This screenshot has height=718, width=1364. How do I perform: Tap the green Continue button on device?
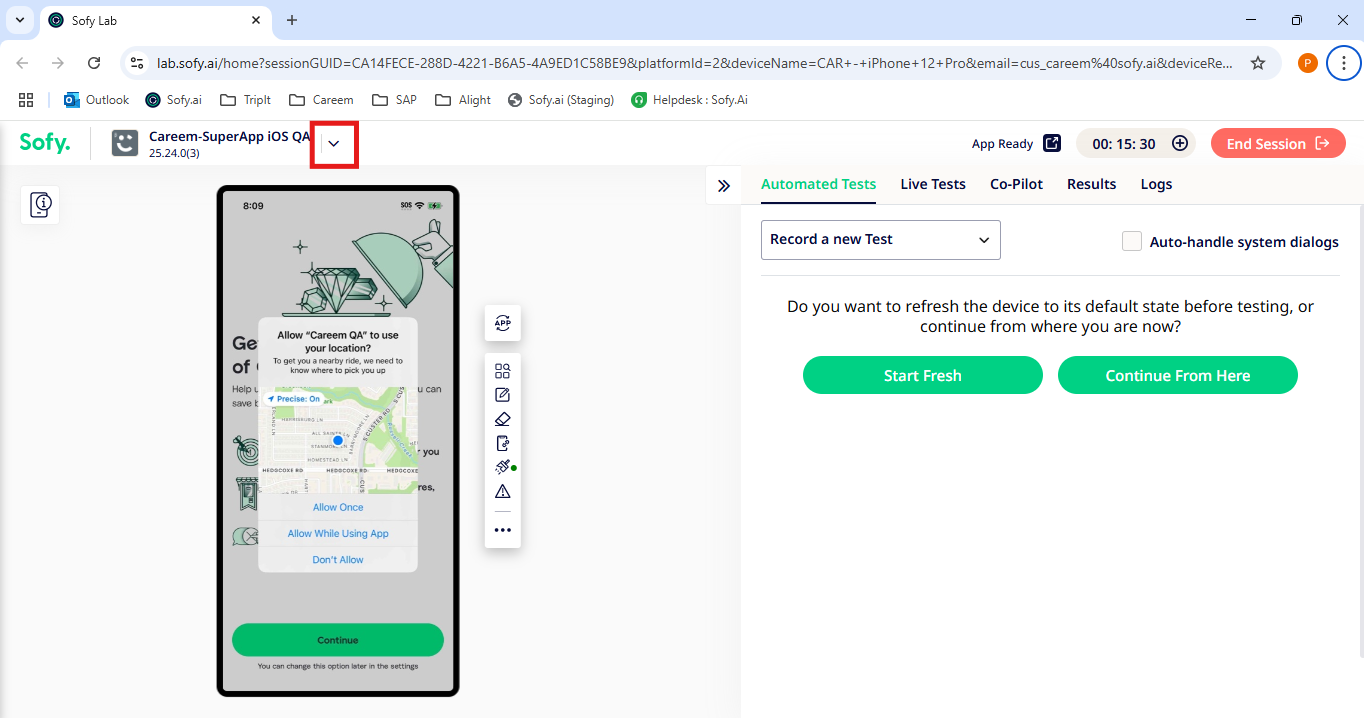tap(338, 640)
